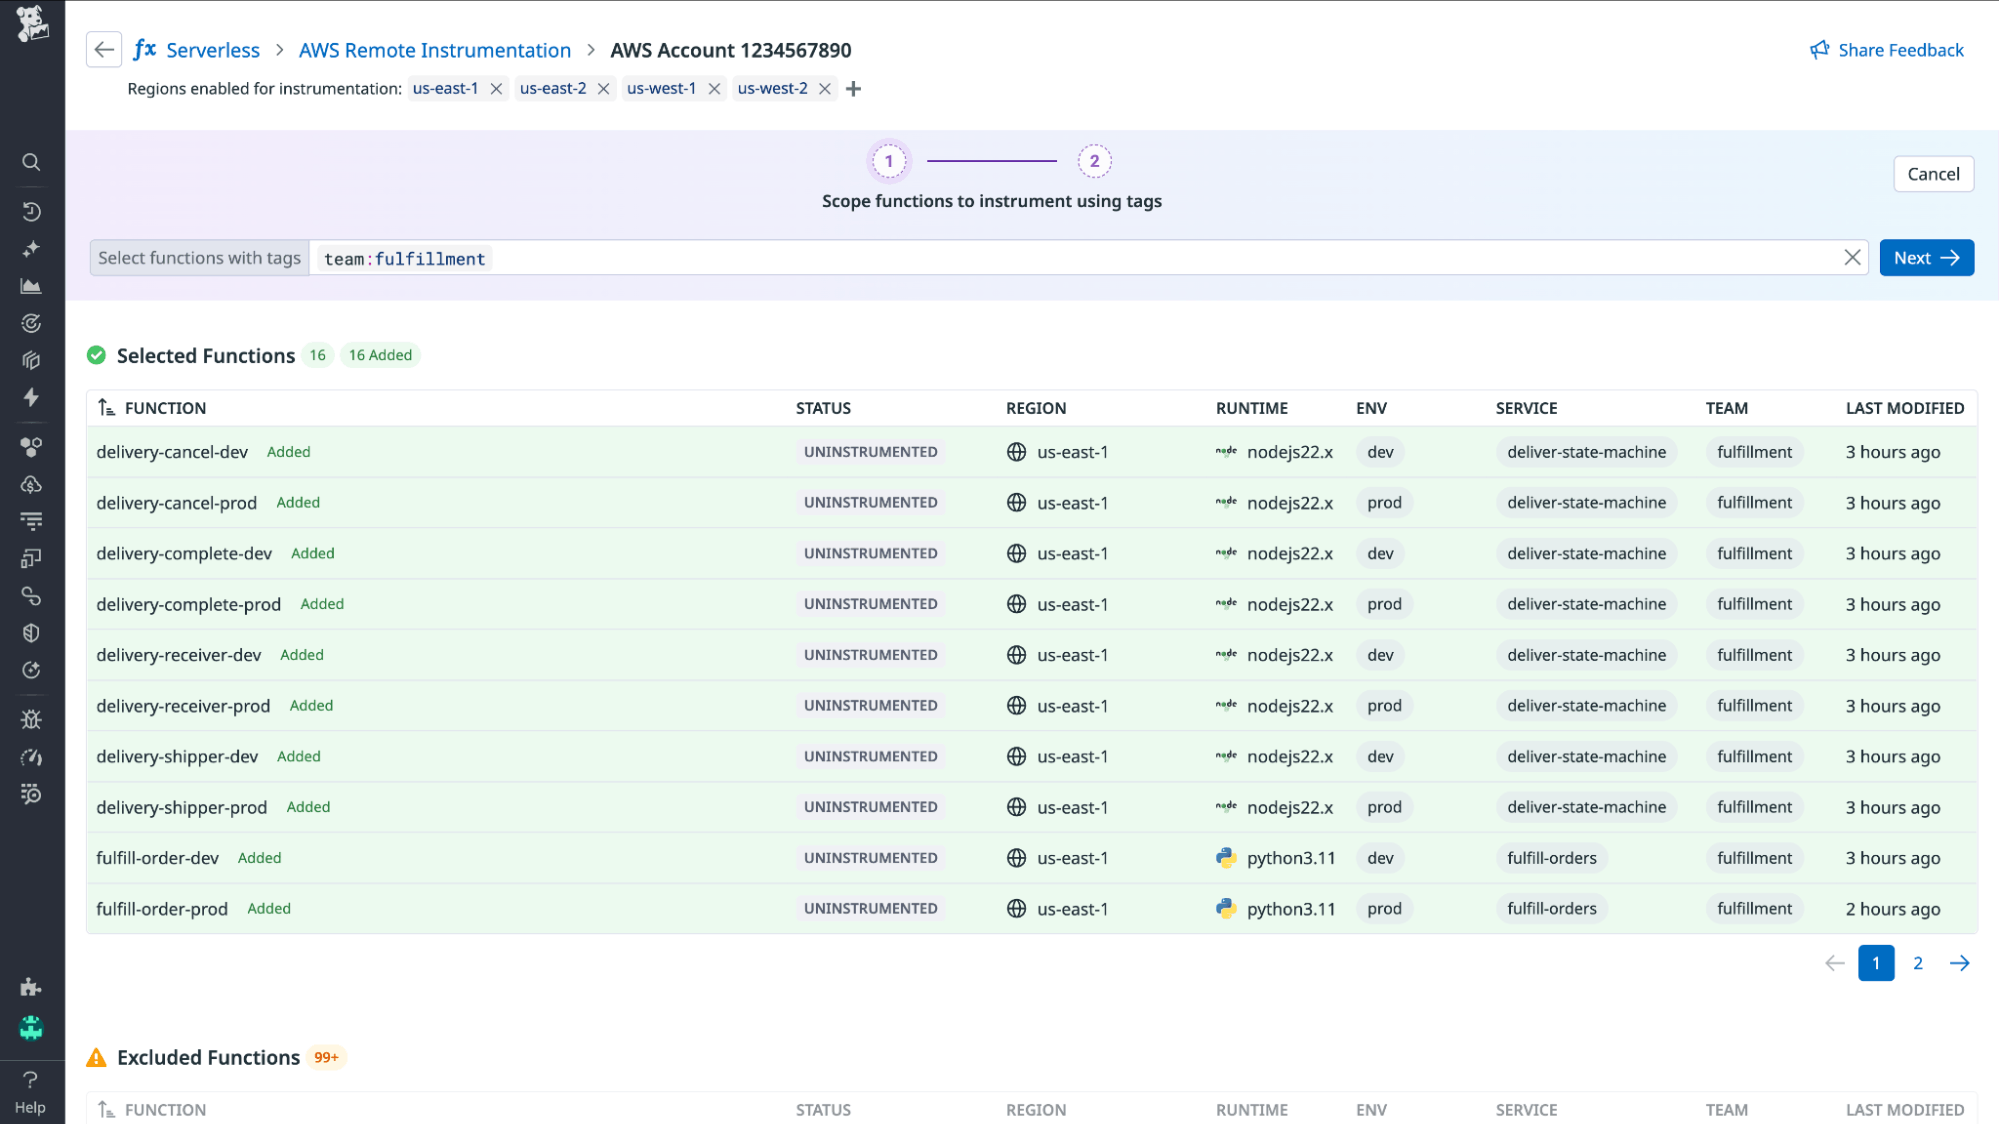Open Help at the bottom of sidebar

point(31,1090)
